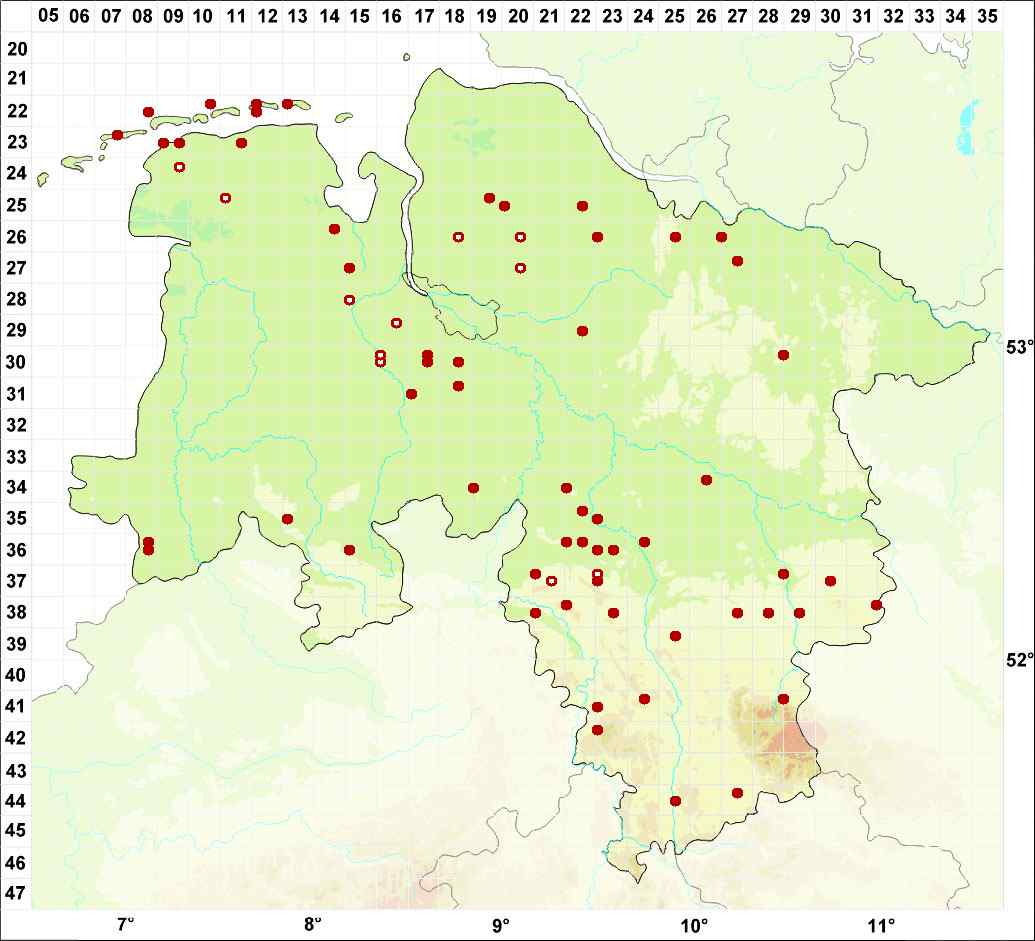
Task: Select row header label 24
Action: click(17, 174)
